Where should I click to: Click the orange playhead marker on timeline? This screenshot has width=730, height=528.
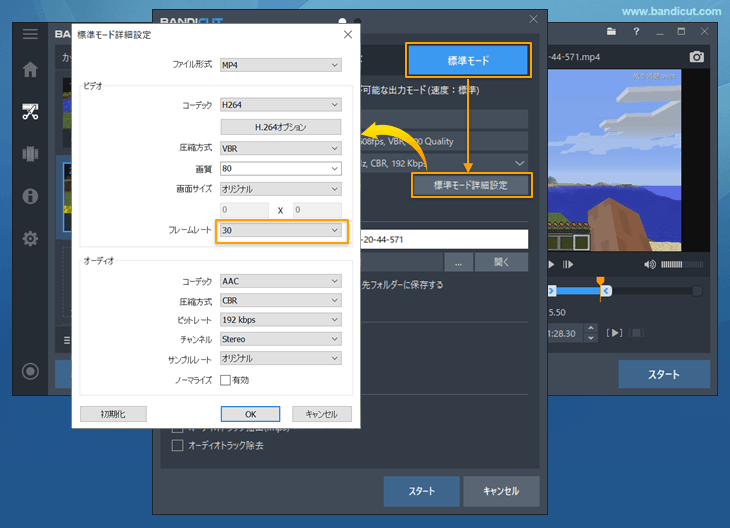(x=600, y=282)
